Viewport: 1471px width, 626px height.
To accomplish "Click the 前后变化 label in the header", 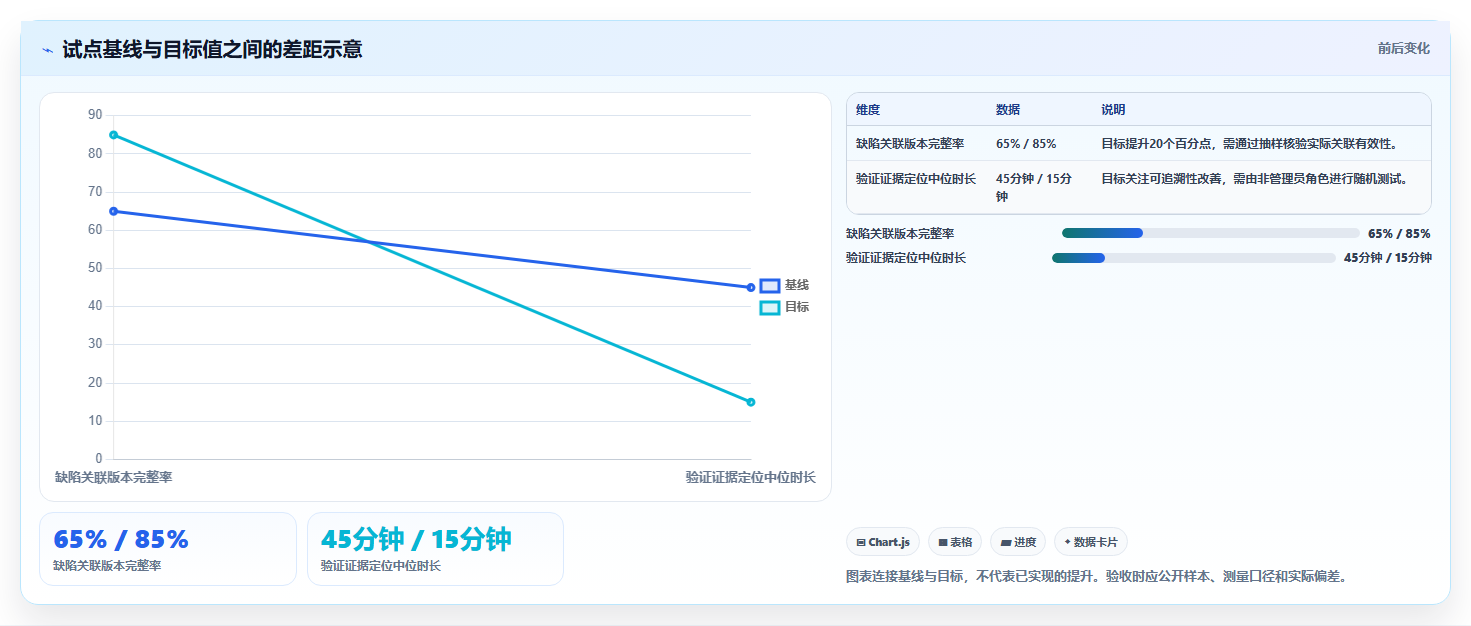I will (x=1403, y=48).
